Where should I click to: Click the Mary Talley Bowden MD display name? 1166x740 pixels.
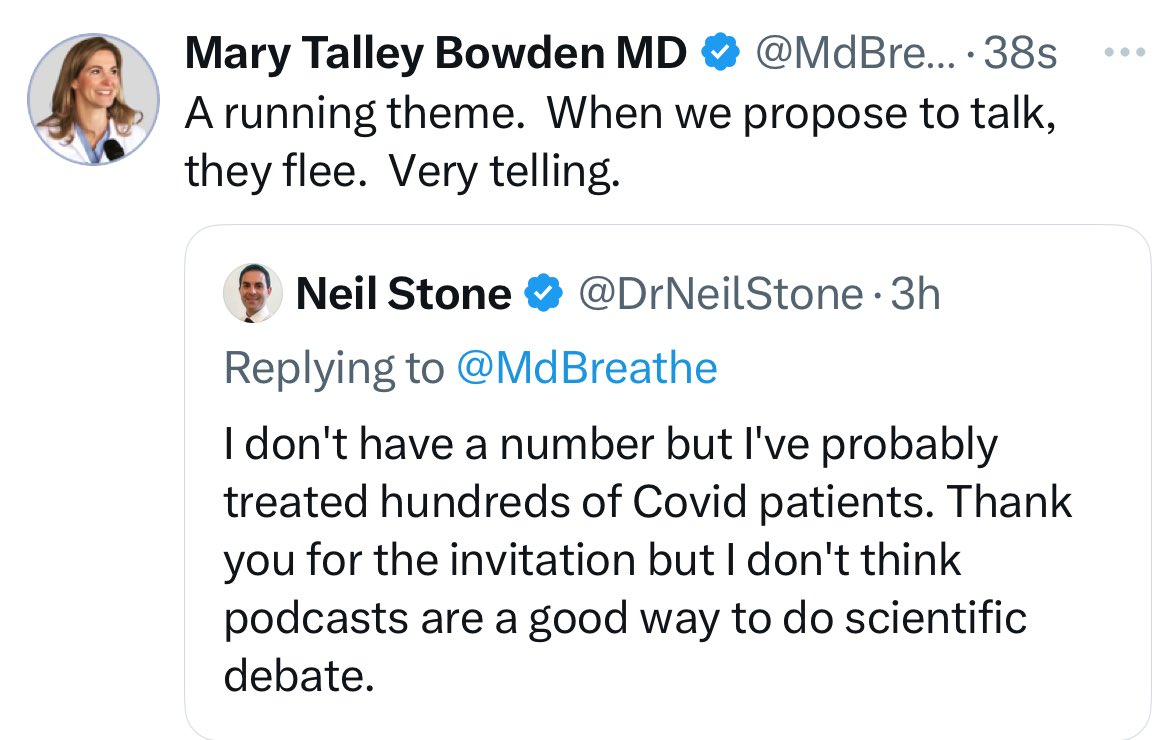click(x=436, y=54)
